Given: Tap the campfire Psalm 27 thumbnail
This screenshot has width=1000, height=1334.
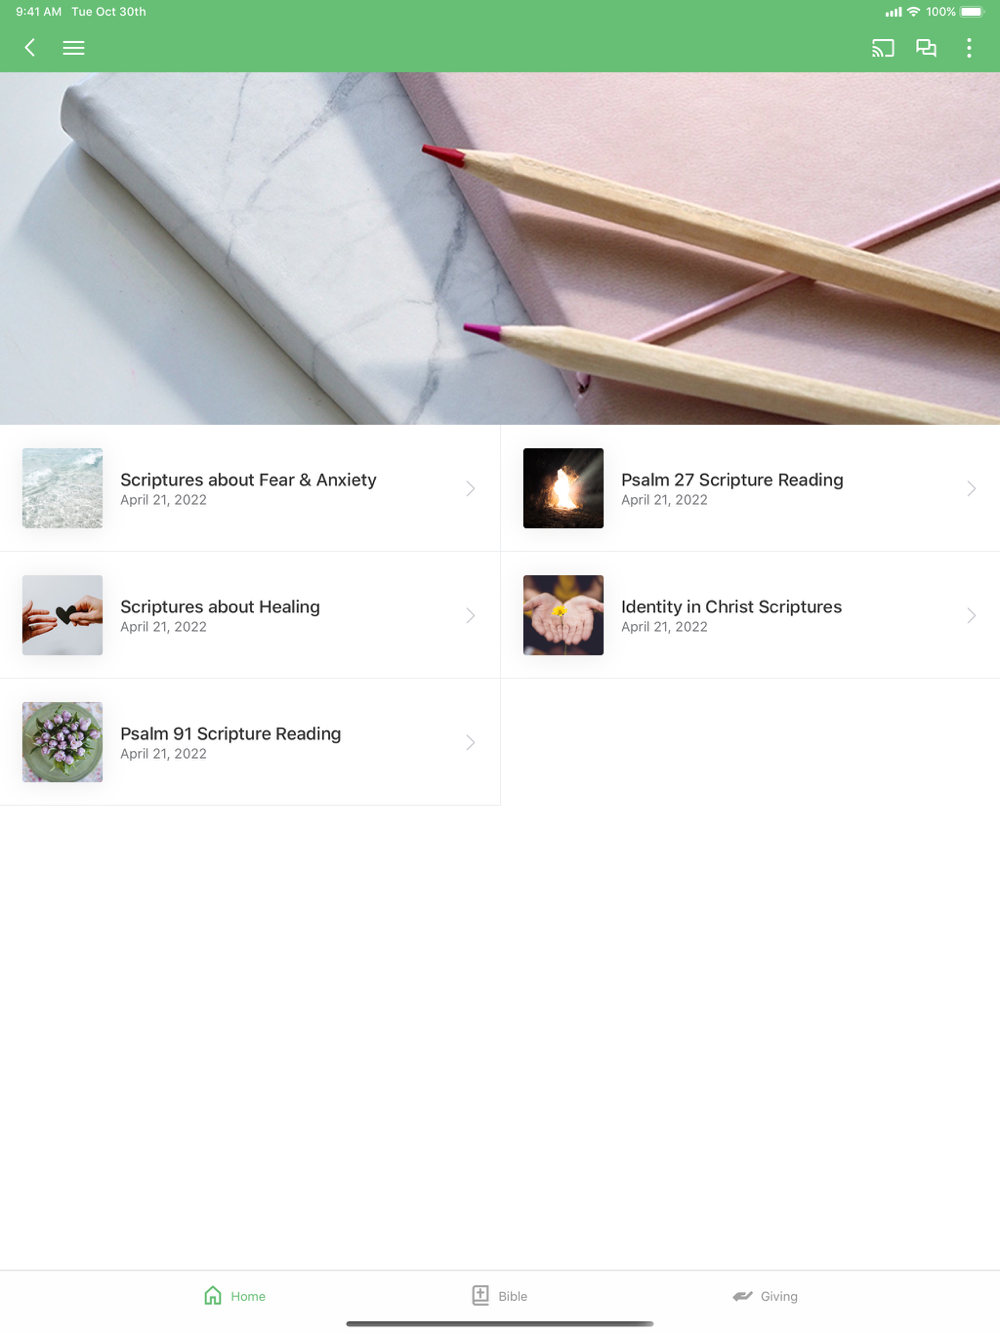Looking at the screenshot, I should (563, 488).
